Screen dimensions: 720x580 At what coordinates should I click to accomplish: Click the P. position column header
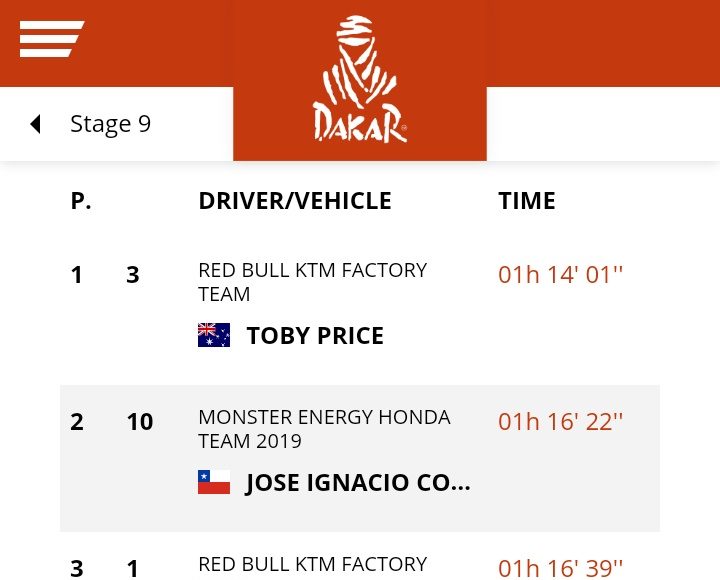point(81,201)
